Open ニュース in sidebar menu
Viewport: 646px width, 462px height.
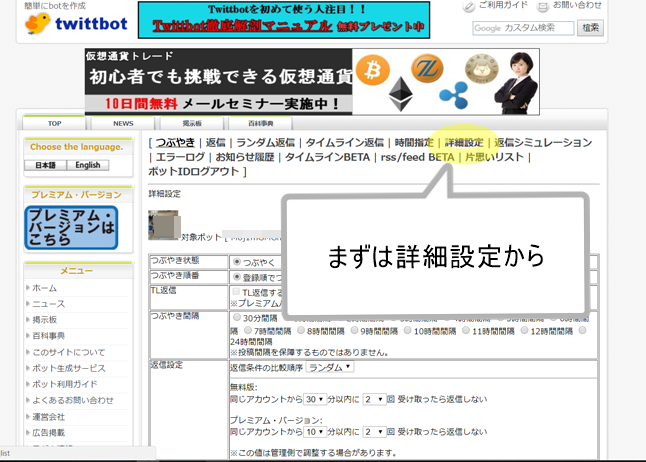(49, 304)
